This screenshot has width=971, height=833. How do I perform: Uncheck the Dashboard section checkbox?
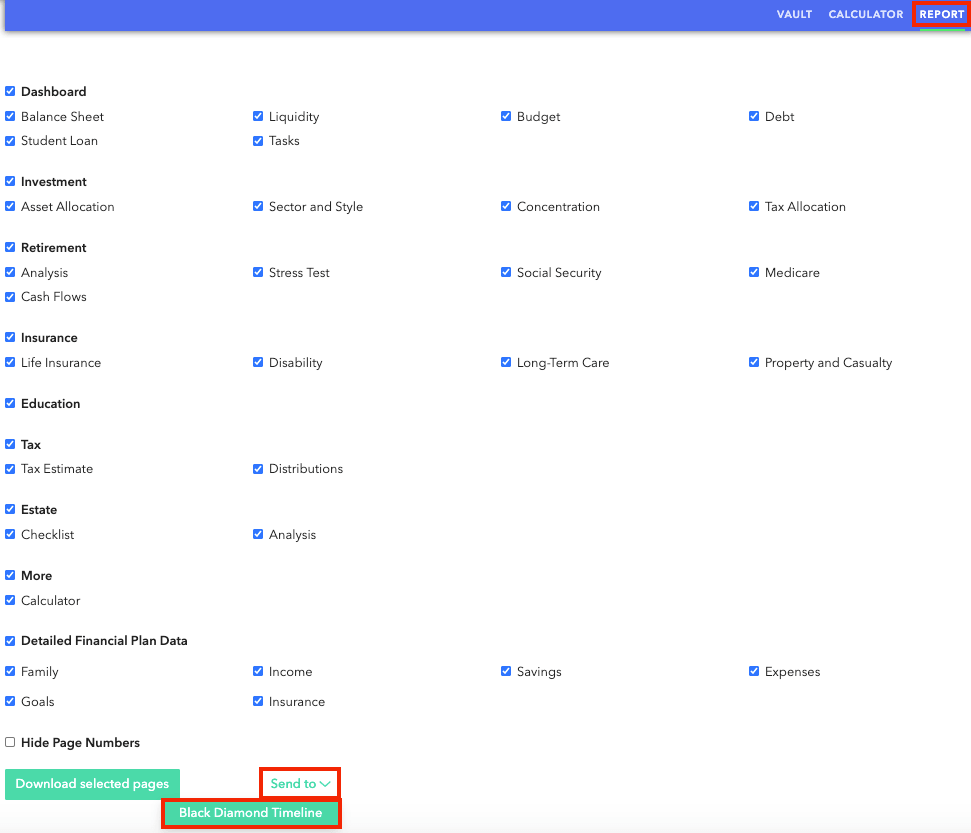10,91
